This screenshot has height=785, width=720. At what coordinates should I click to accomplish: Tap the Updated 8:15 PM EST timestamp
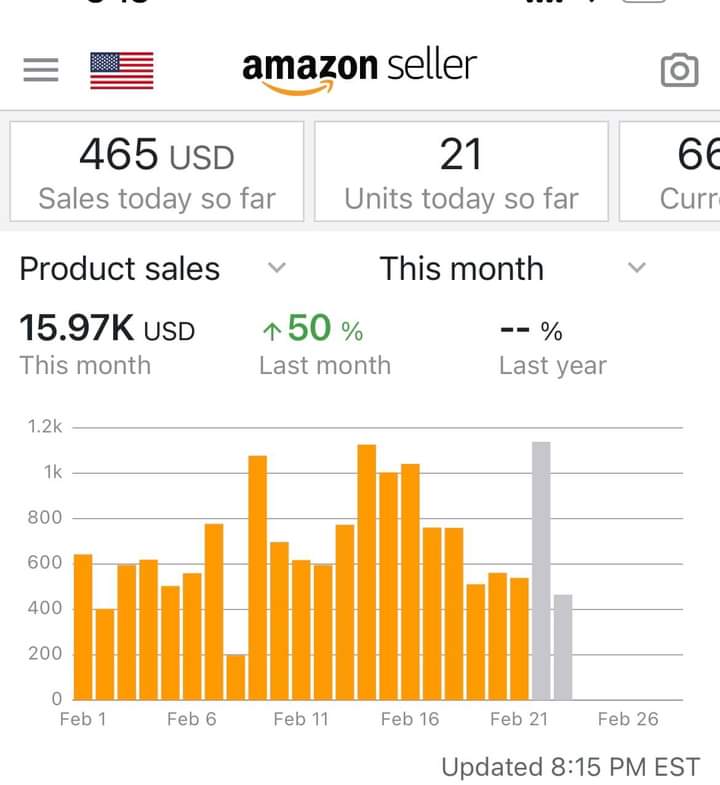[x=570, y=767]
